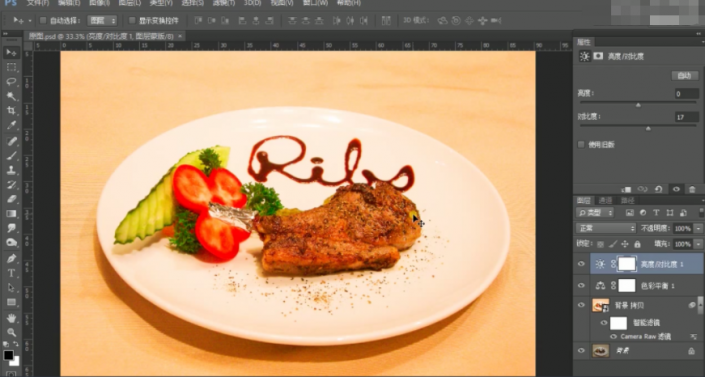Enable the use legacy checkbox

point(581,144)
